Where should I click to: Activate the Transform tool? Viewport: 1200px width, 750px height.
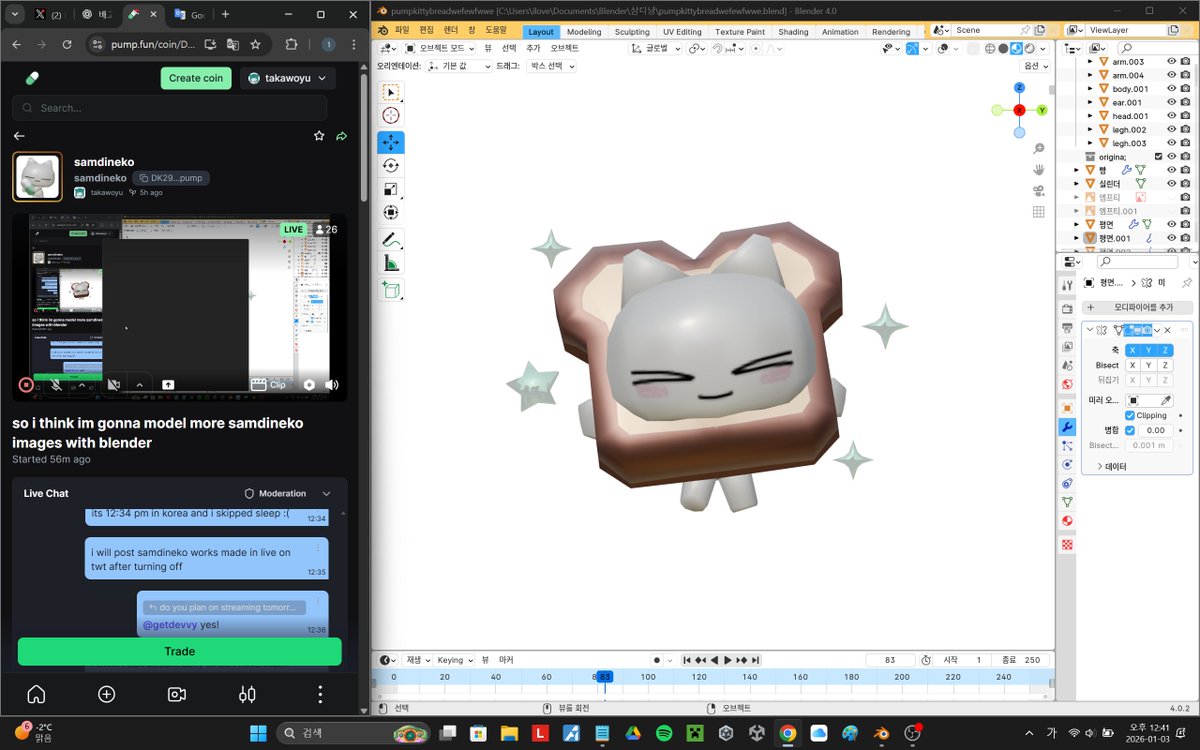391,212
